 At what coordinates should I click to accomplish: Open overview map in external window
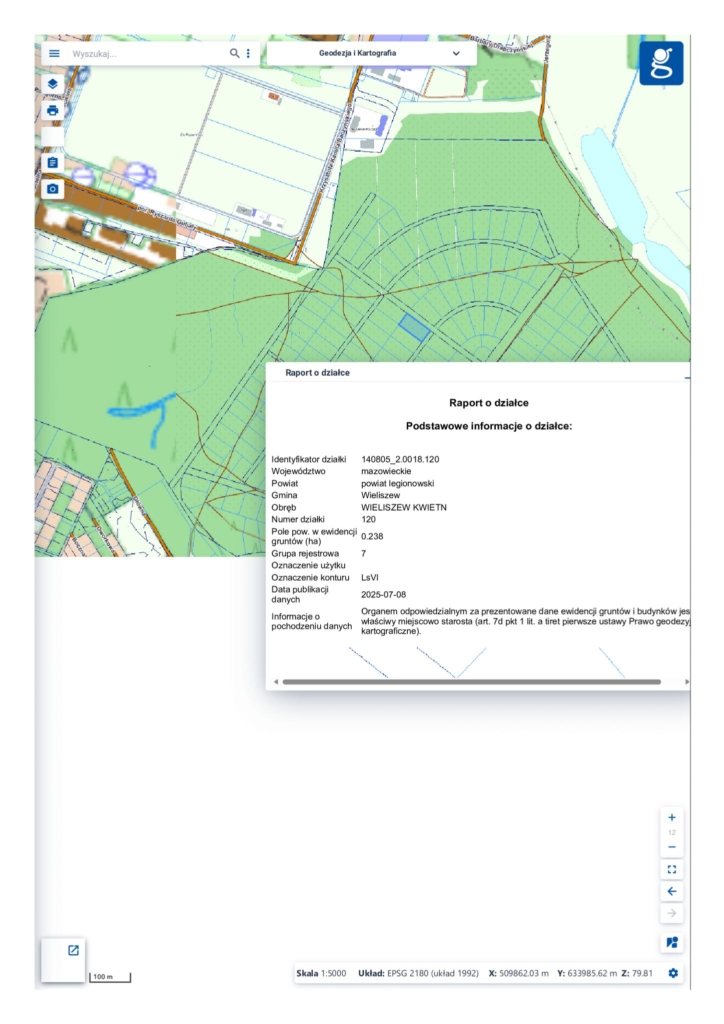pyautogui.click(x=73, y=950)
